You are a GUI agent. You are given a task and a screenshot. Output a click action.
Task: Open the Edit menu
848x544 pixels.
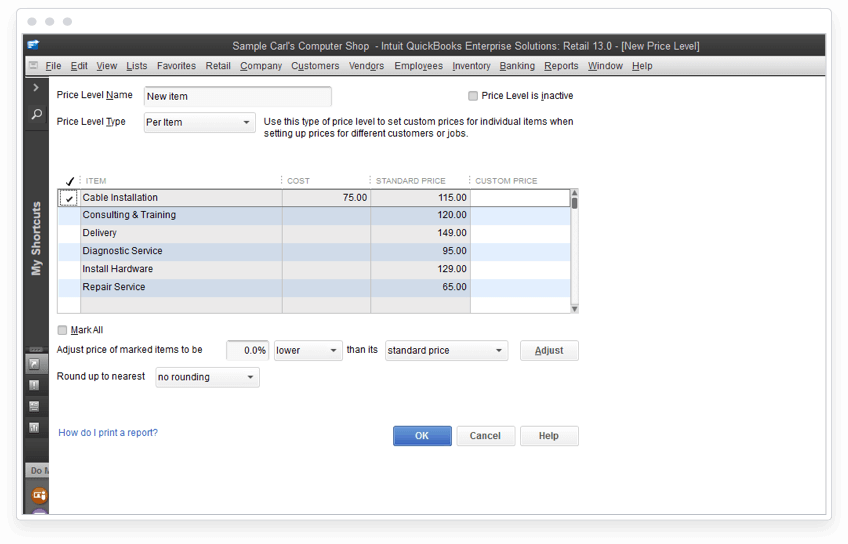79,66
